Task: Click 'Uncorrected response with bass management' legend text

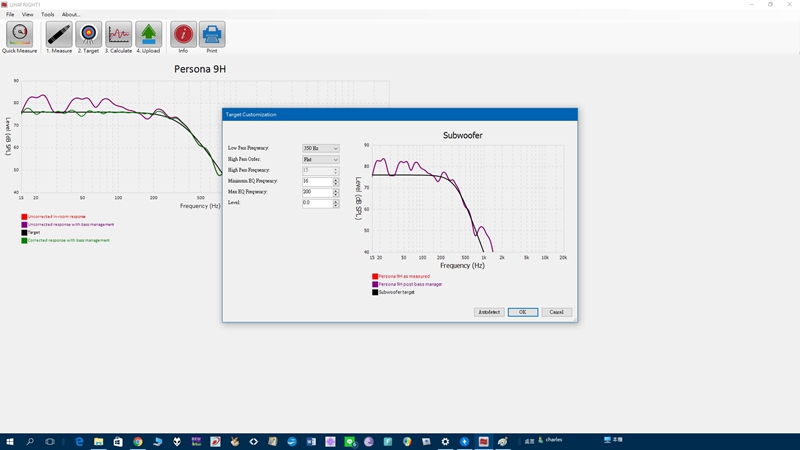Action: (71, 224)
